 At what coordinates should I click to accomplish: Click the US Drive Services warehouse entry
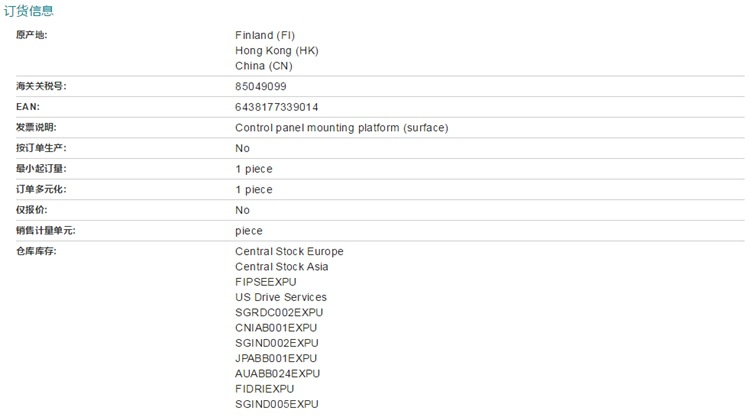click(280, 297)
